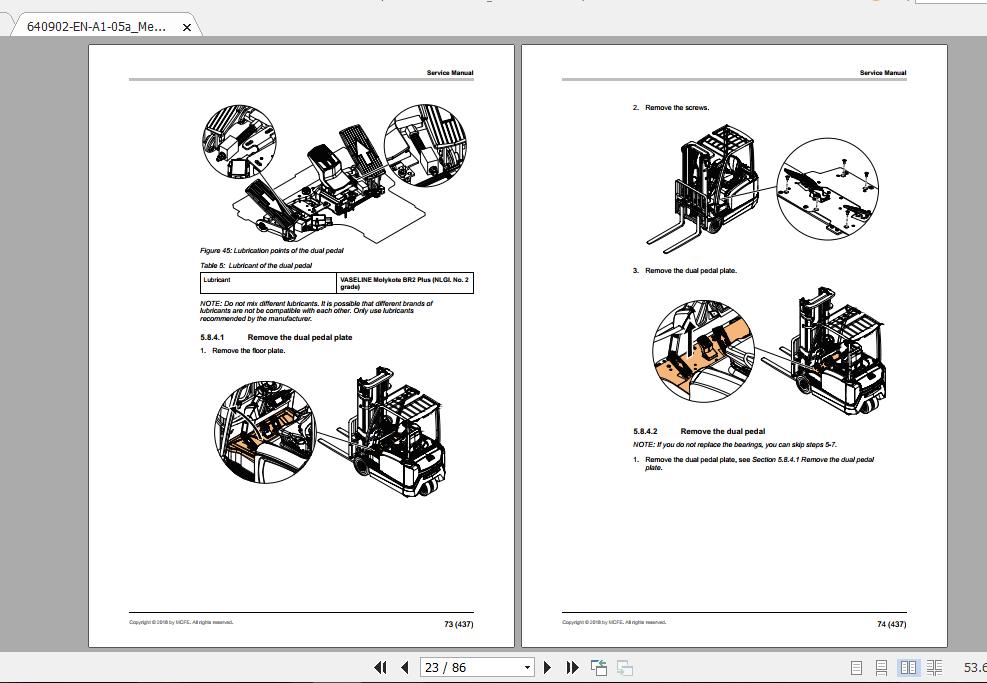
Task: Jump to the first page using the leftmost arrow
Action: coord(380,667)
